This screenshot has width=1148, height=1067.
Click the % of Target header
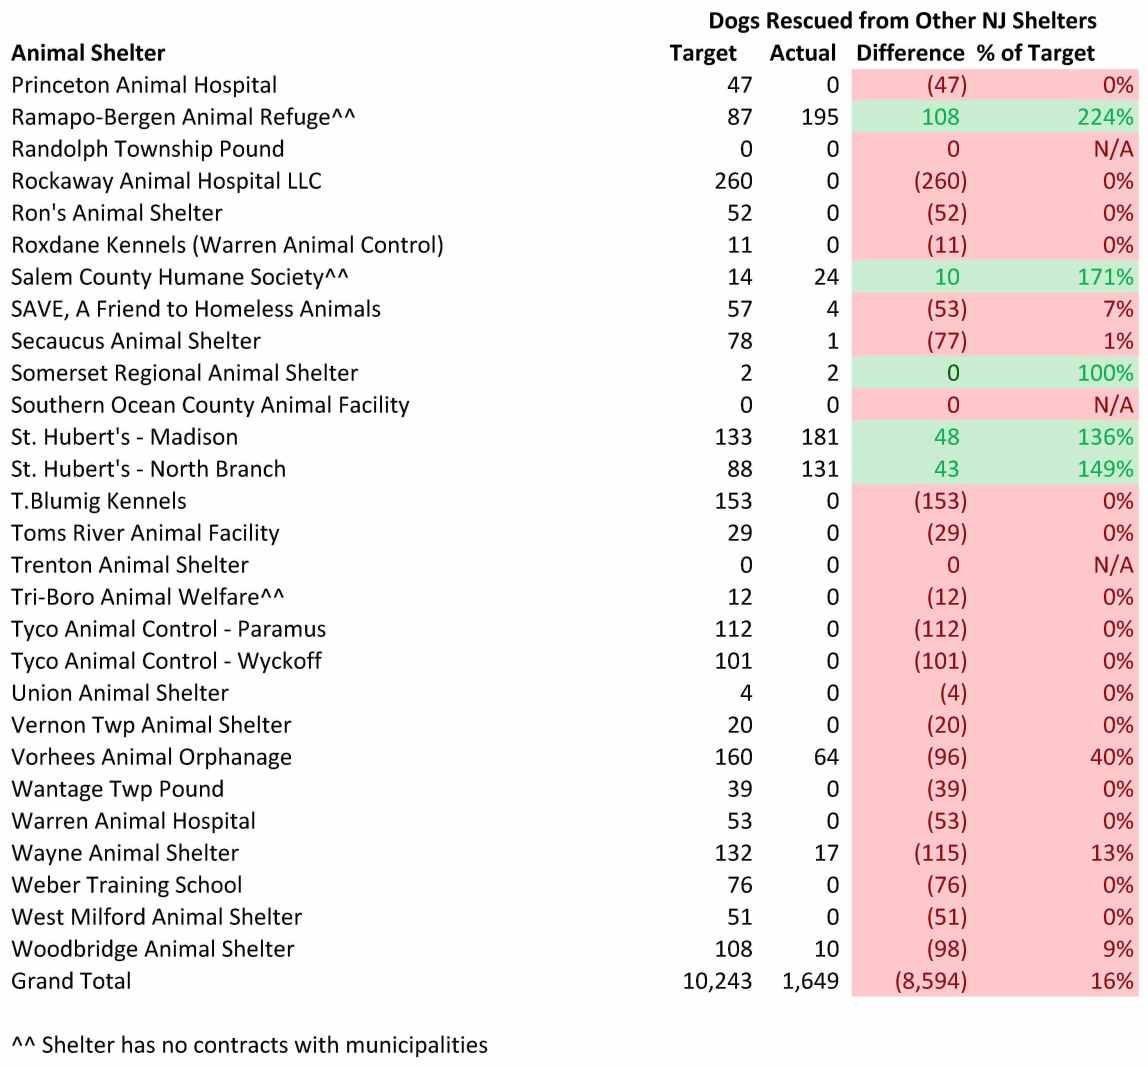tap(1036, 53)
